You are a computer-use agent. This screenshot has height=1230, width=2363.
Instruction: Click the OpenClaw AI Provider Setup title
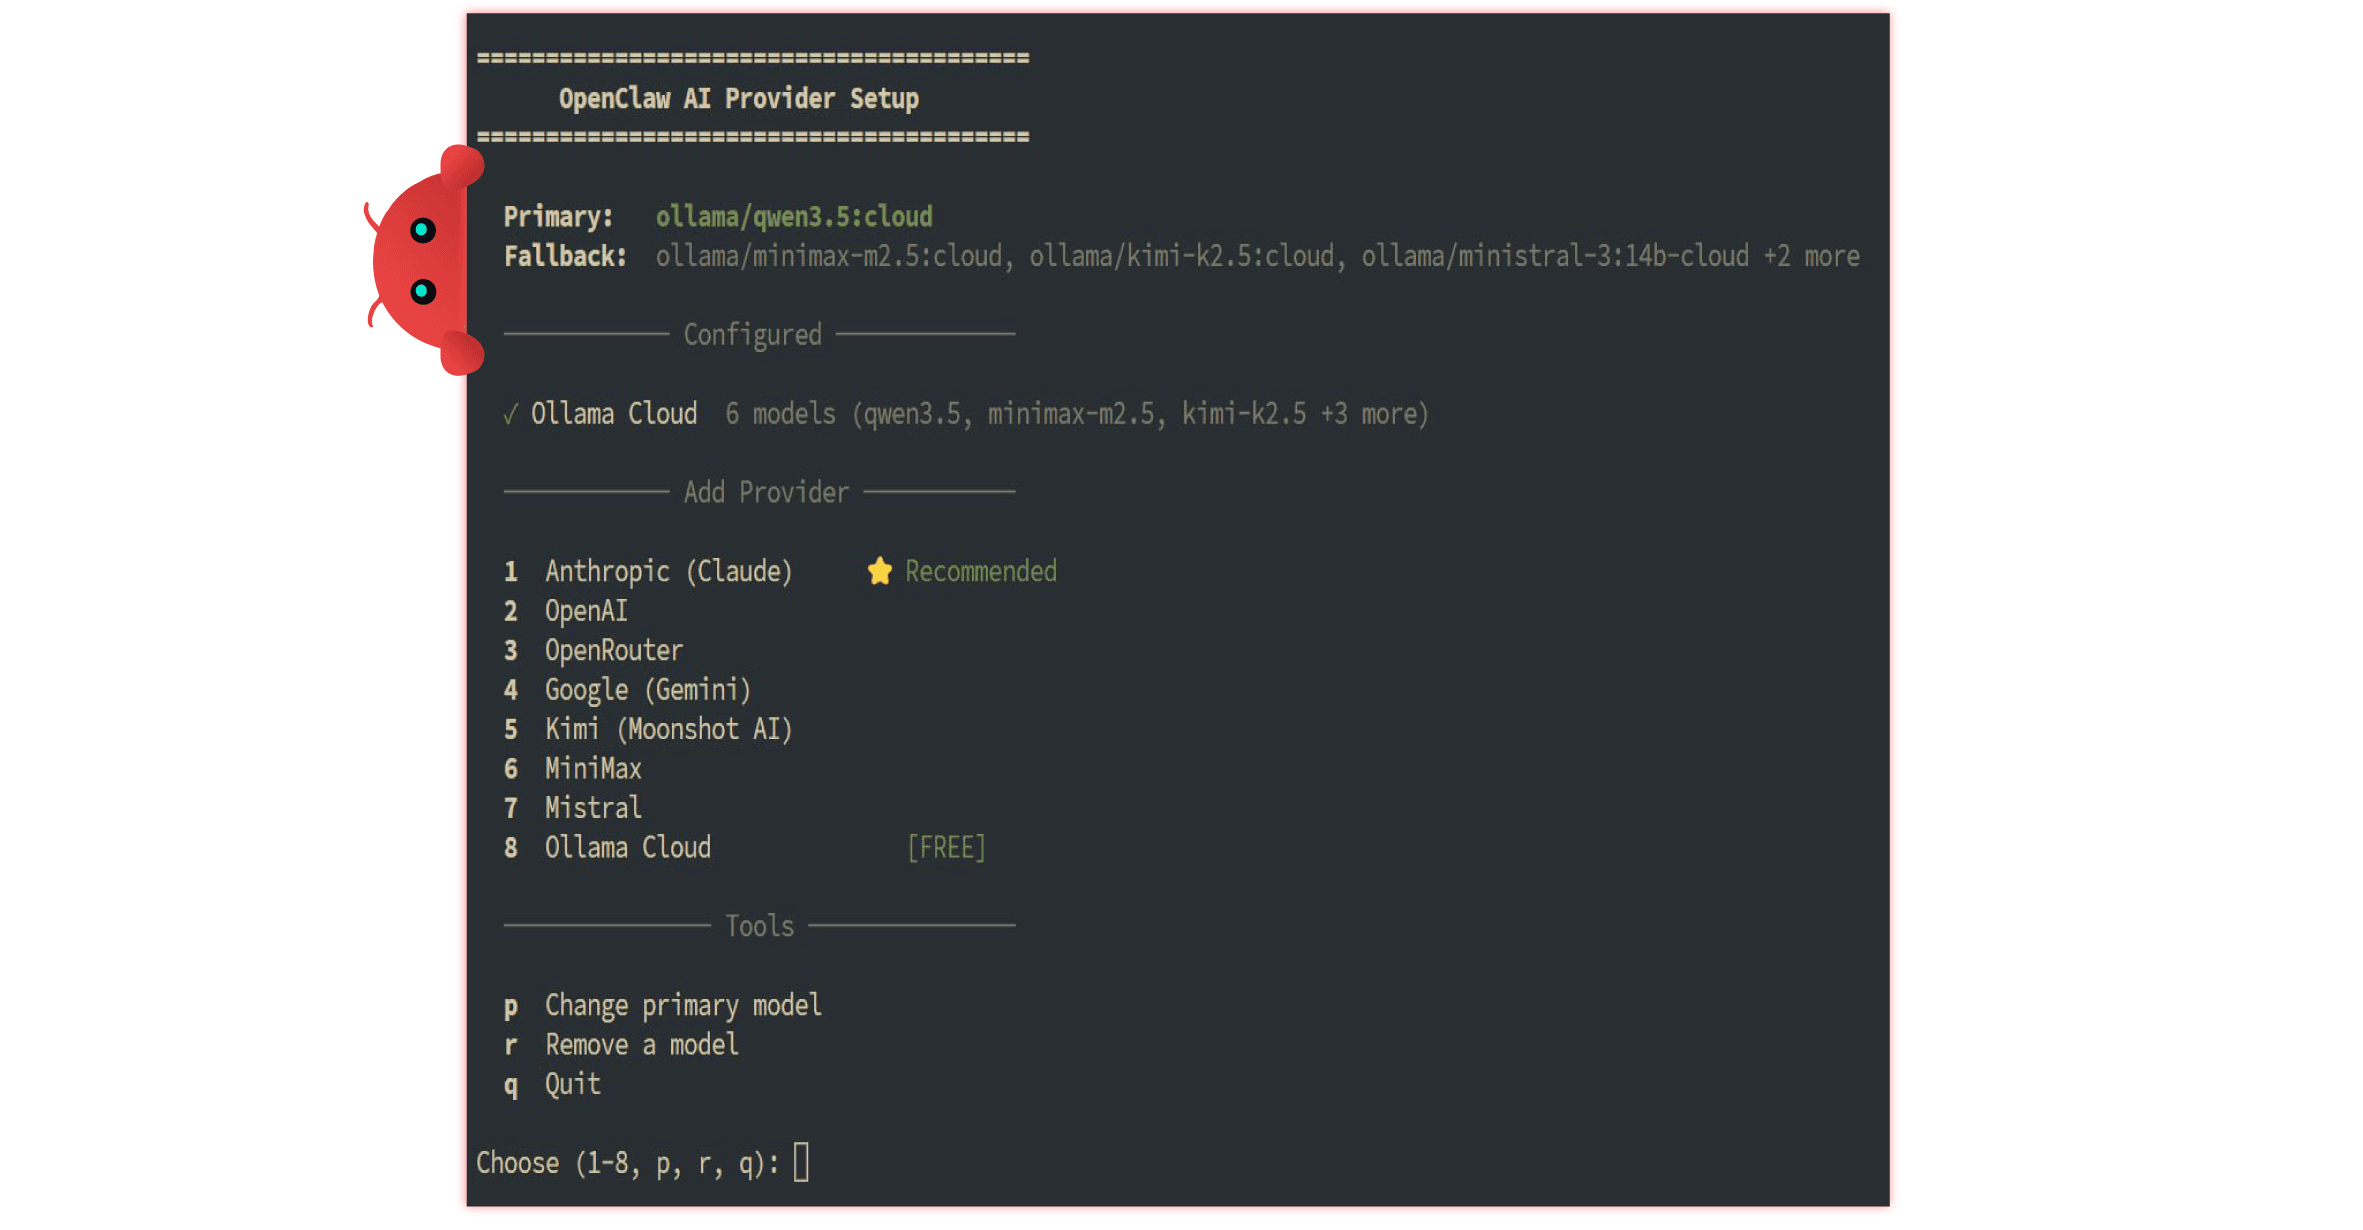[738, 98]
